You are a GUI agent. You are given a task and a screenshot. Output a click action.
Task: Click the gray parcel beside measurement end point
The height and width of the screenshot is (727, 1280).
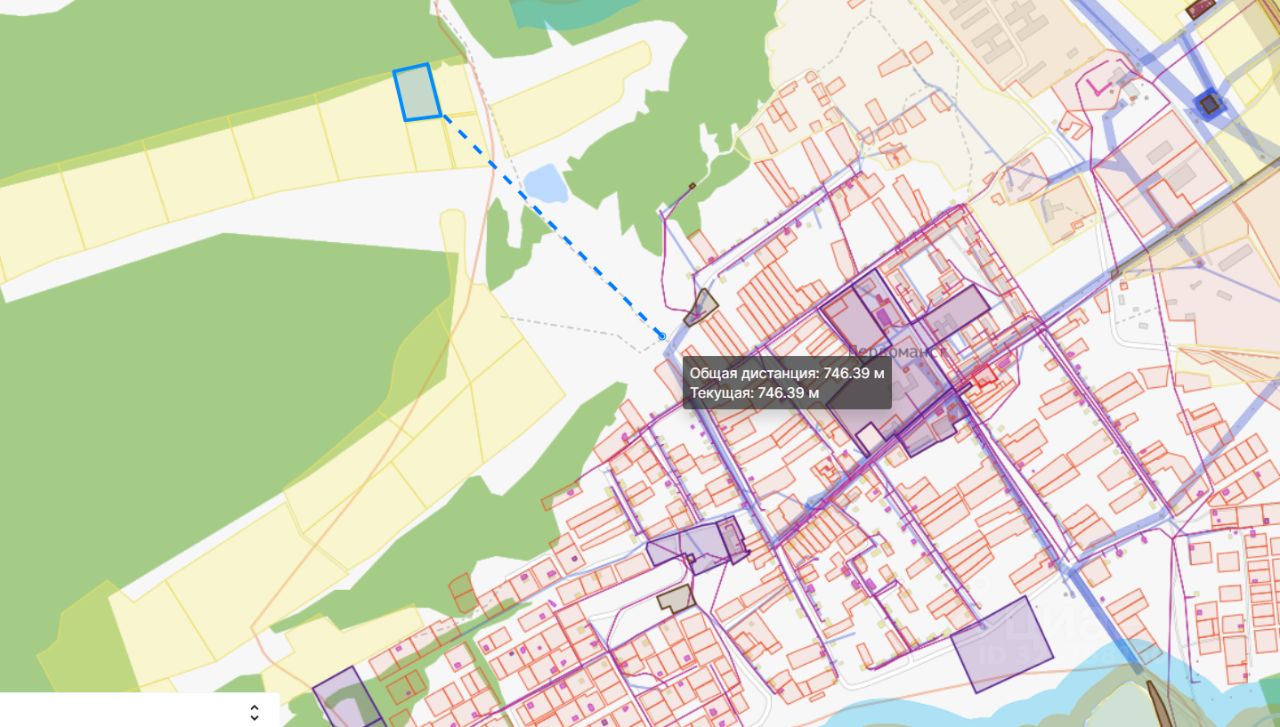tap(701, 307)
